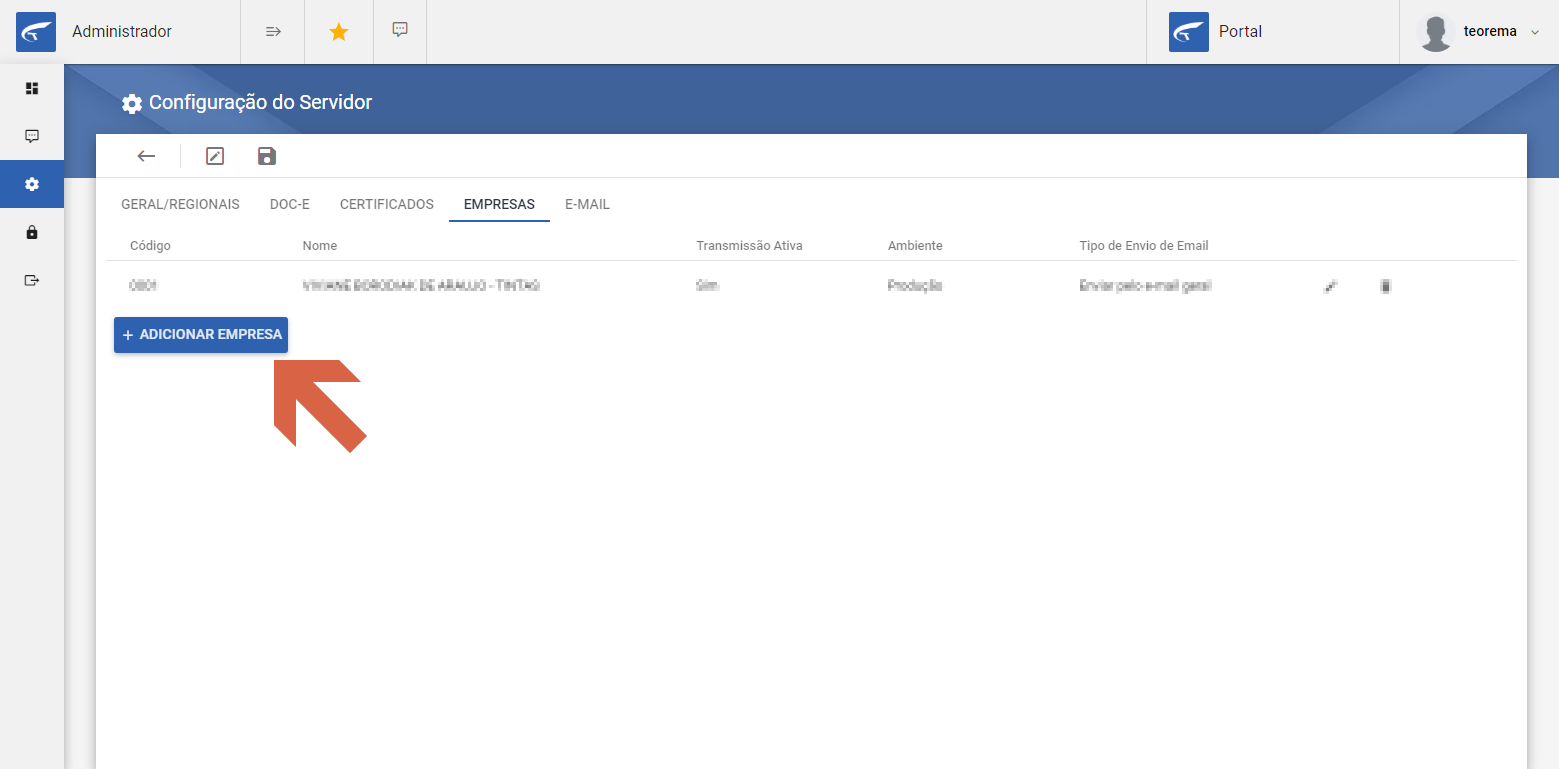Go back with the left arrow icon

point(147,156)
